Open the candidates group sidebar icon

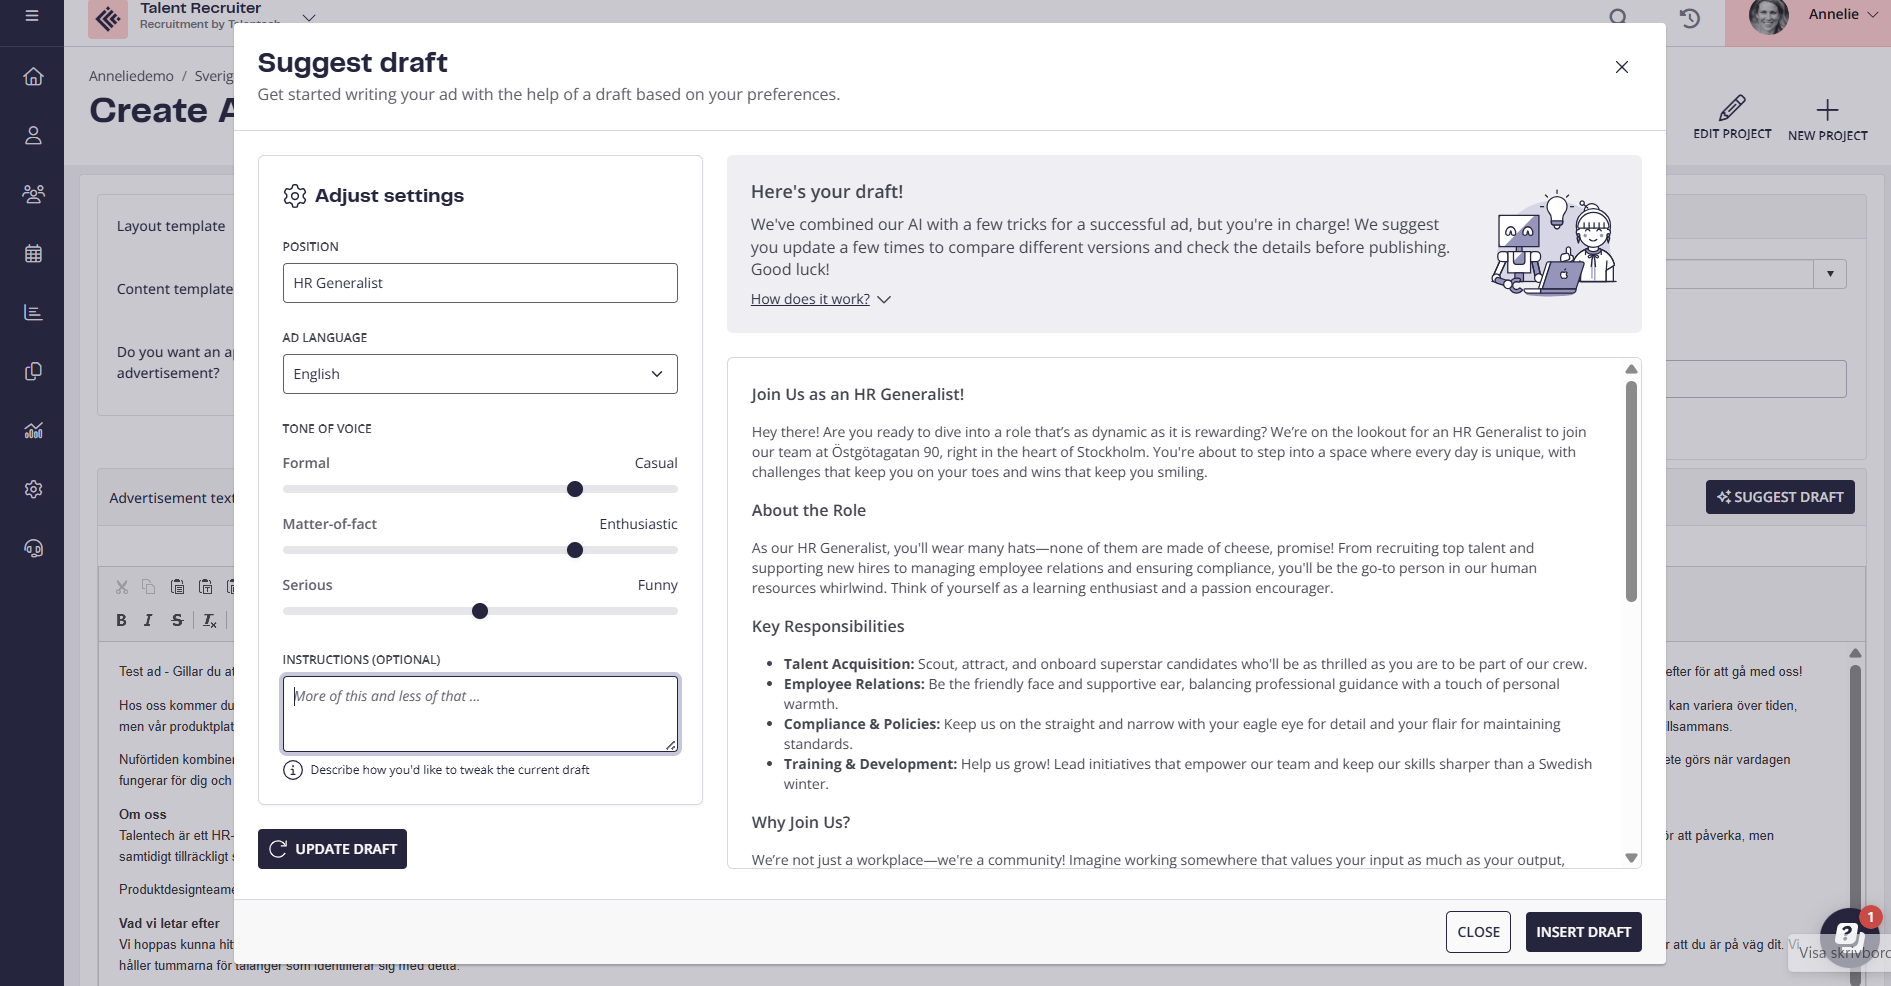point(33,194)
